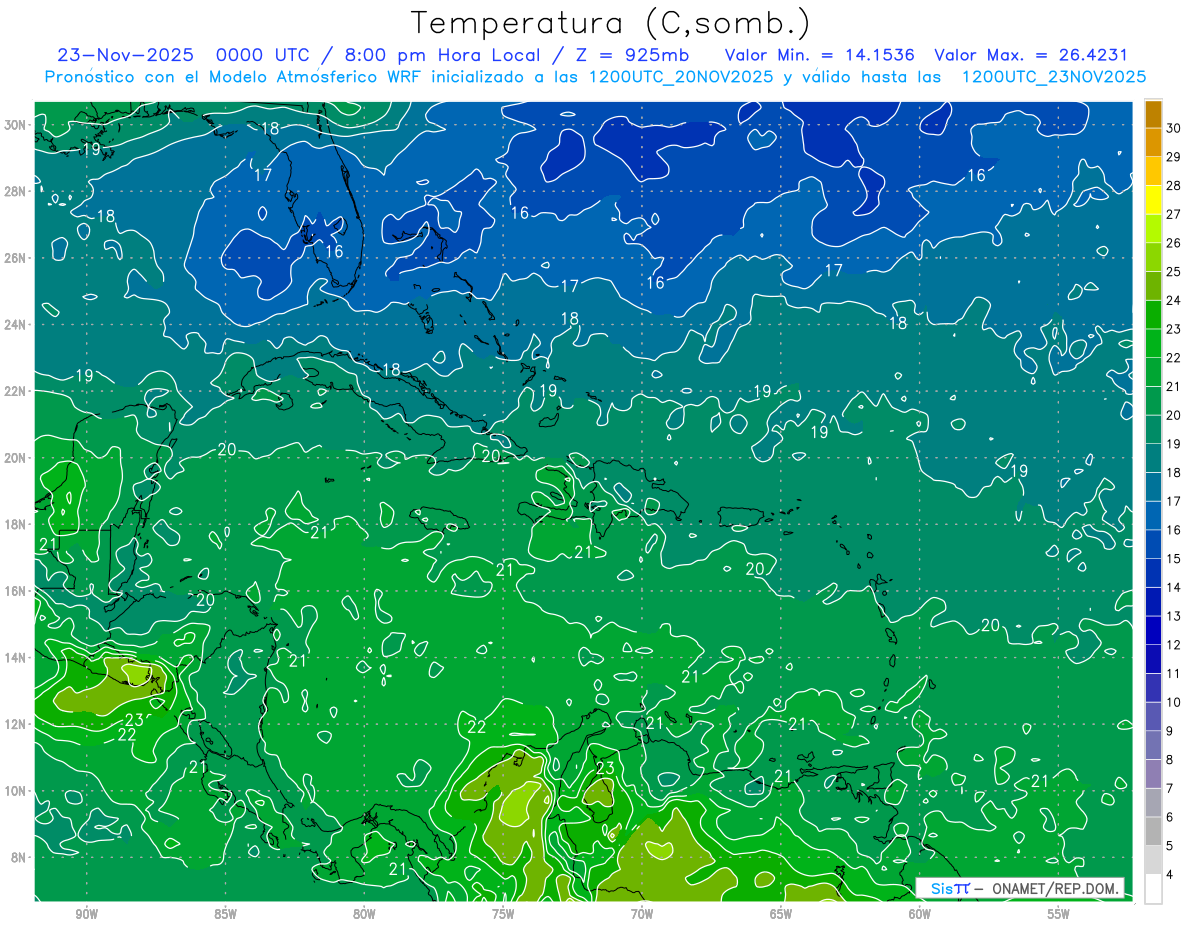Viewport: 1200px width, 927px height.
Task: Click the '22N' latitude axis label
Action: 17,391
